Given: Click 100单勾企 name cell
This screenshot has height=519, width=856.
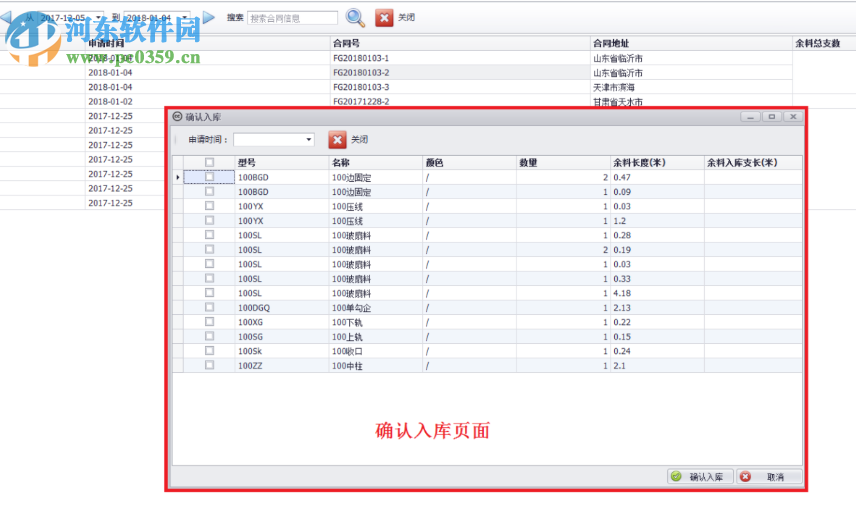Looking at the screenshot, I should coord(376,308).
